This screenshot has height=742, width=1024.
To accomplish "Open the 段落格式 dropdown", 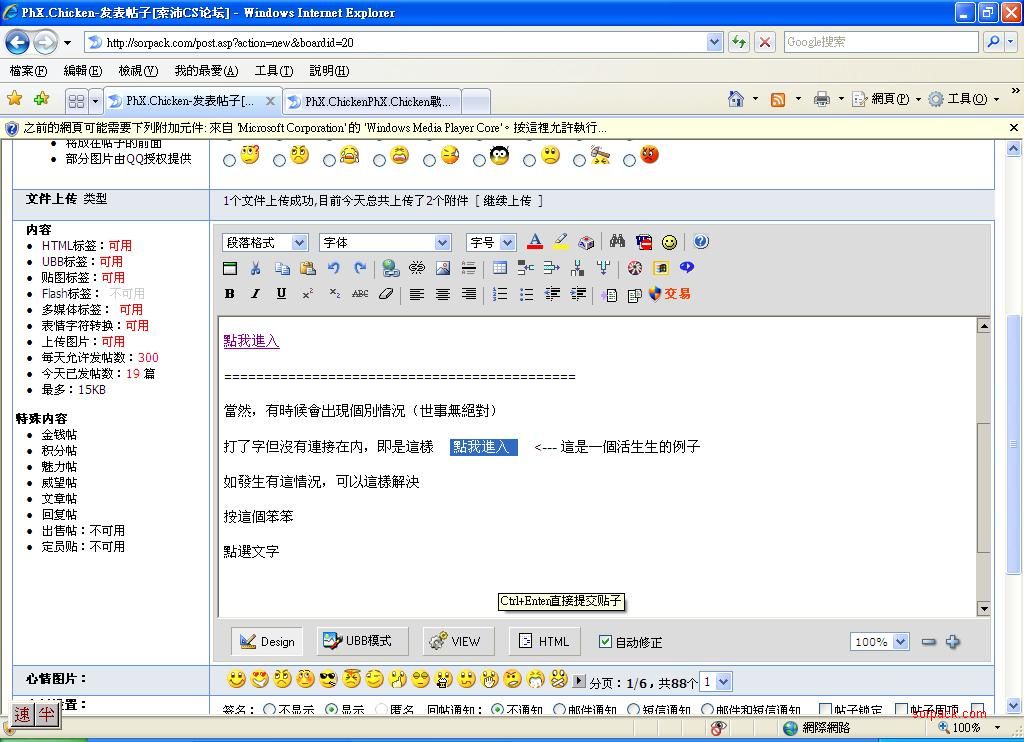I will [265, 242].
